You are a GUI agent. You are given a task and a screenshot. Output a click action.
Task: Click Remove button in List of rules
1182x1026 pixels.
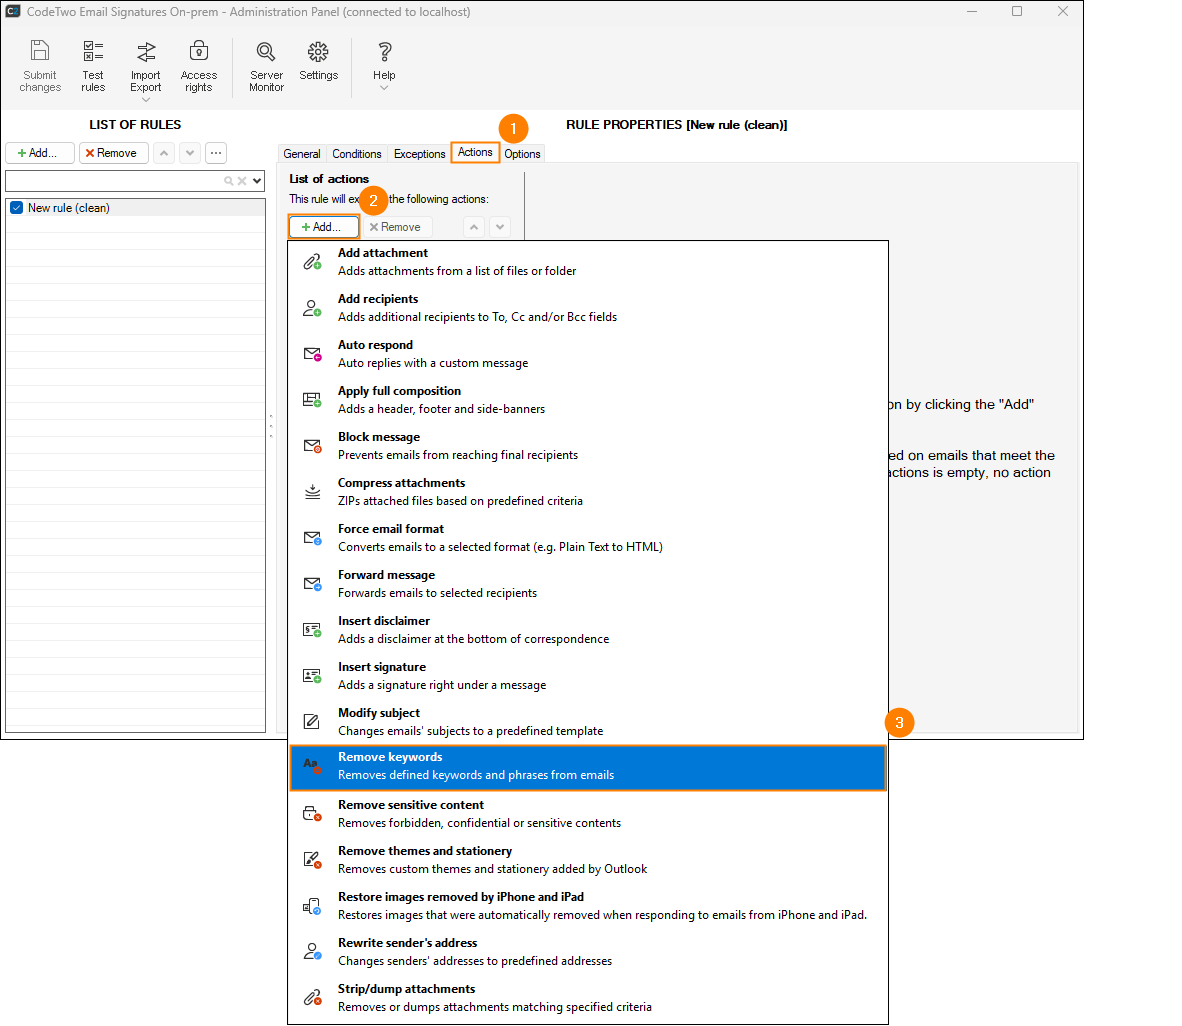pos(113,153)
